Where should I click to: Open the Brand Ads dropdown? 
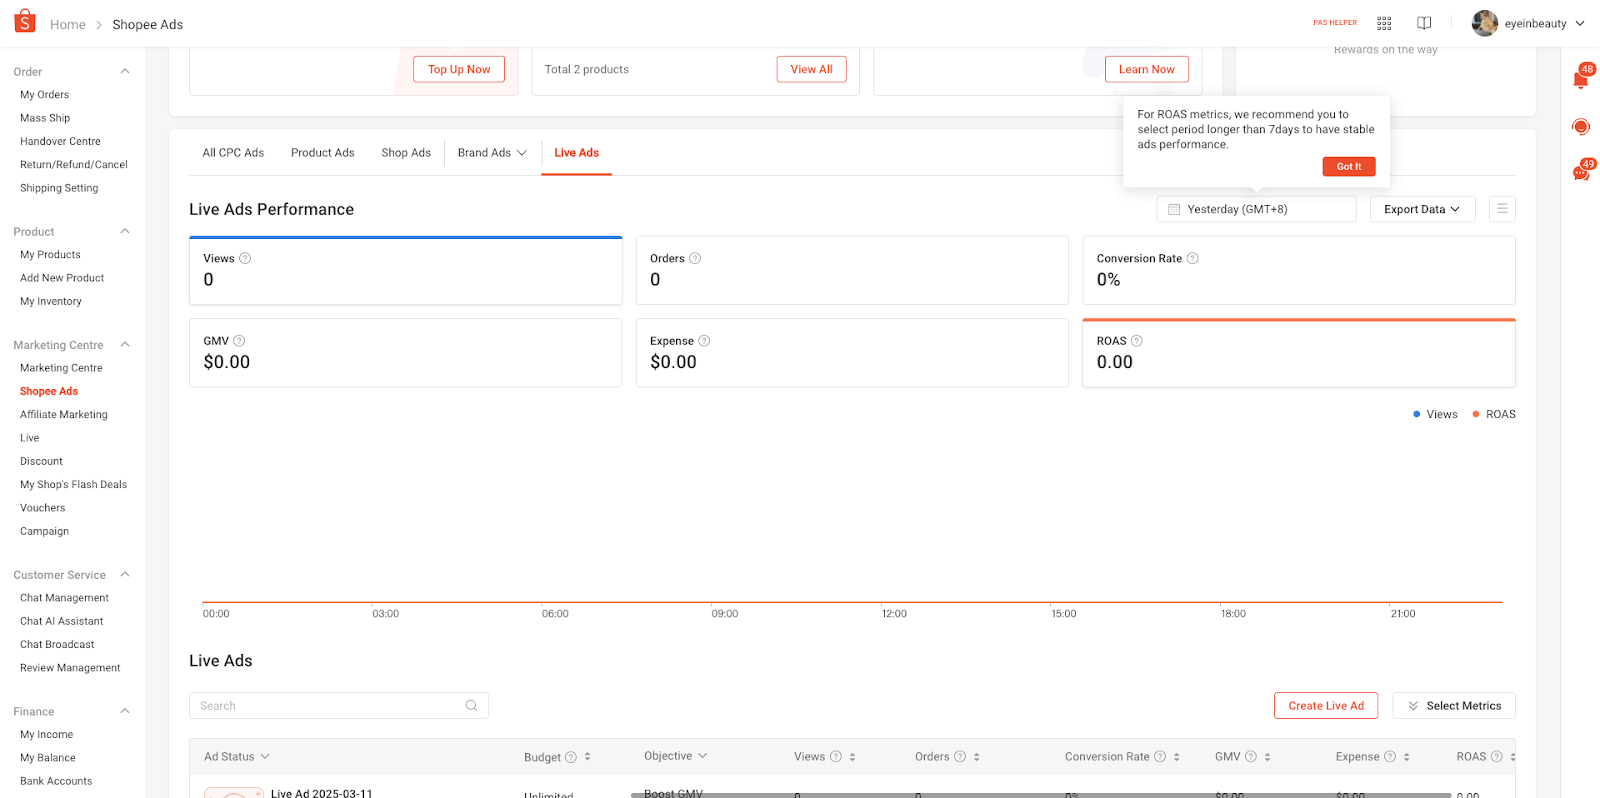(x=492, y=153)
